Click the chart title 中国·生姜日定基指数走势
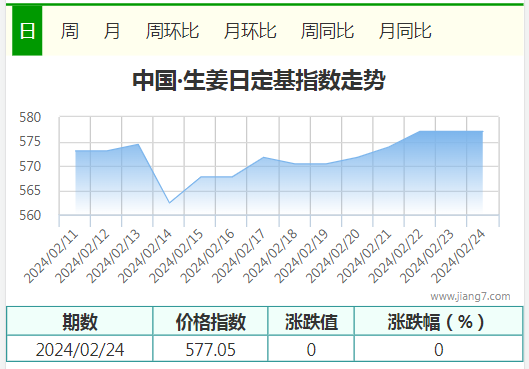This screenshot has height=369, width=529. point(259,80)
